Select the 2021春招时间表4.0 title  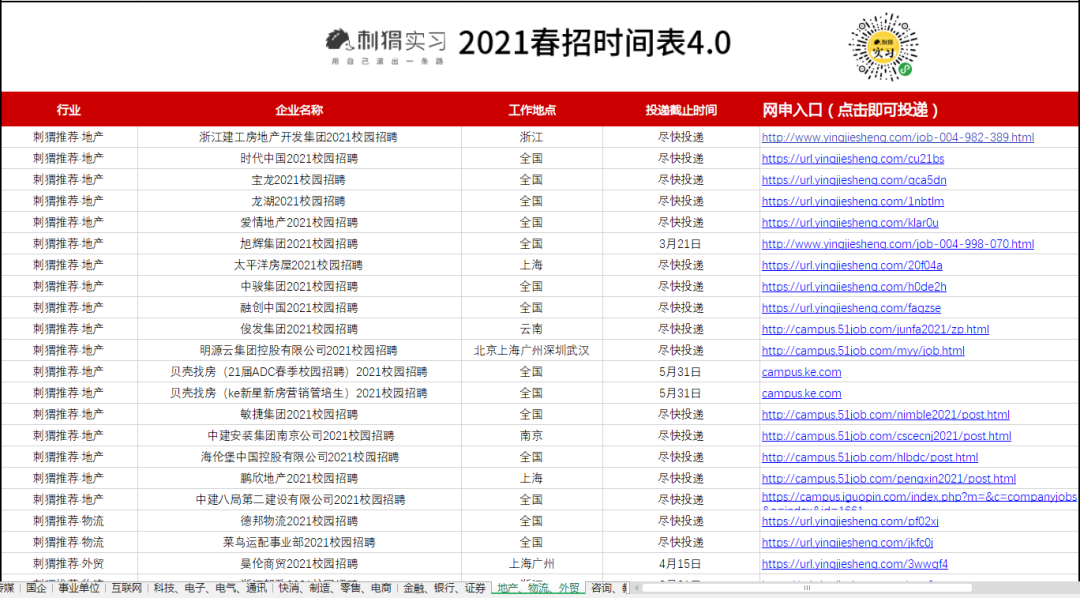(x=594, y=43)
